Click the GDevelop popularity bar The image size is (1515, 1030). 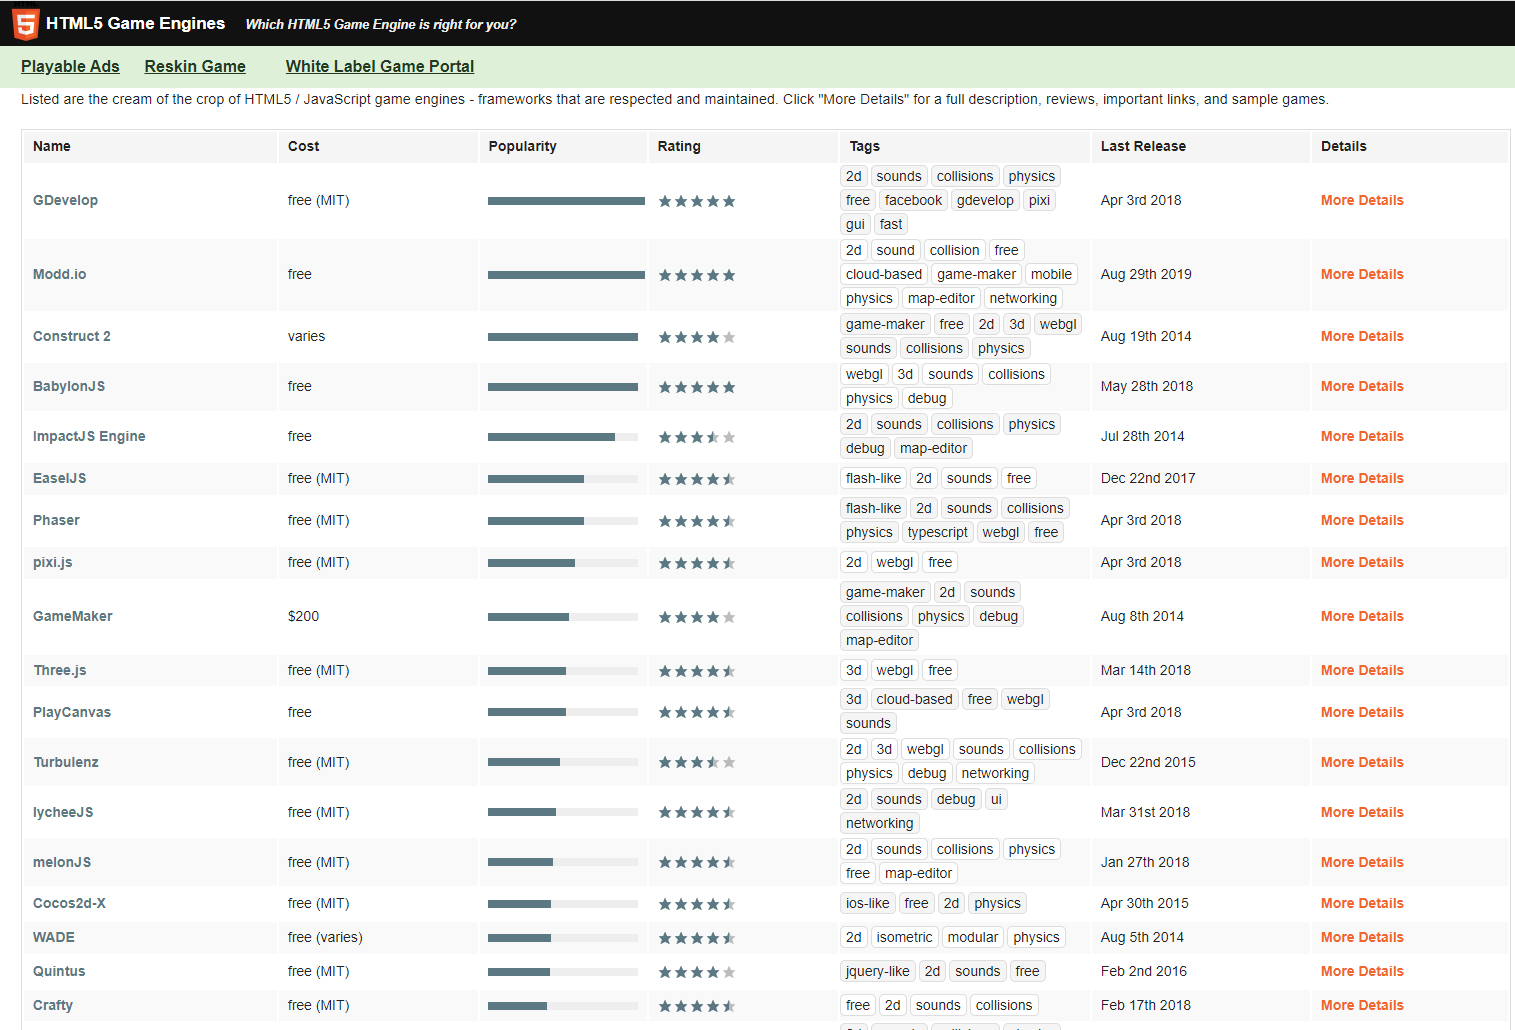(x=566, y=201)
